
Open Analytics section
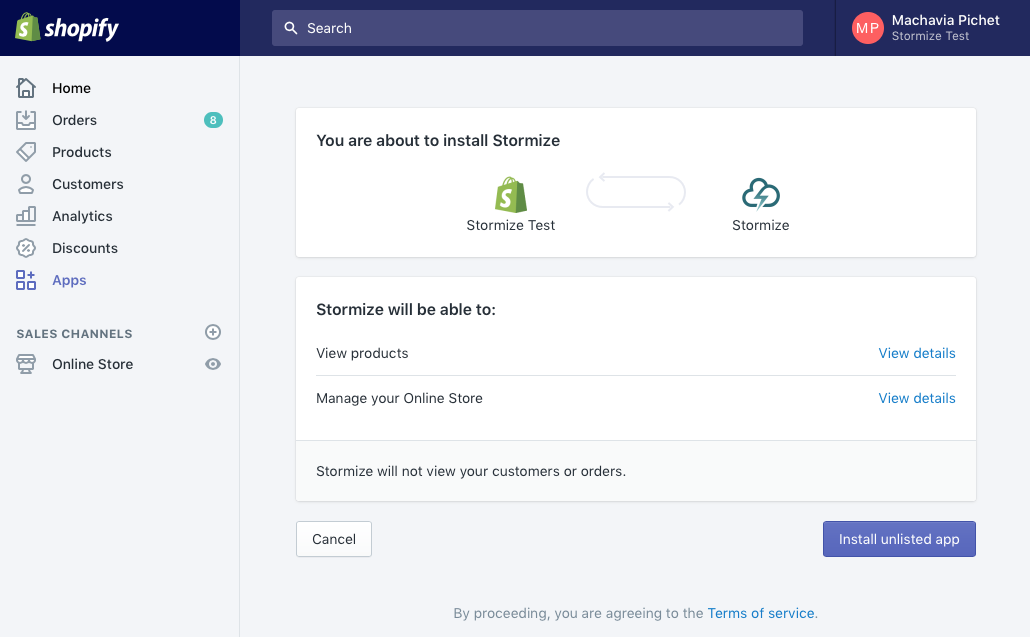tap(82, 216)
